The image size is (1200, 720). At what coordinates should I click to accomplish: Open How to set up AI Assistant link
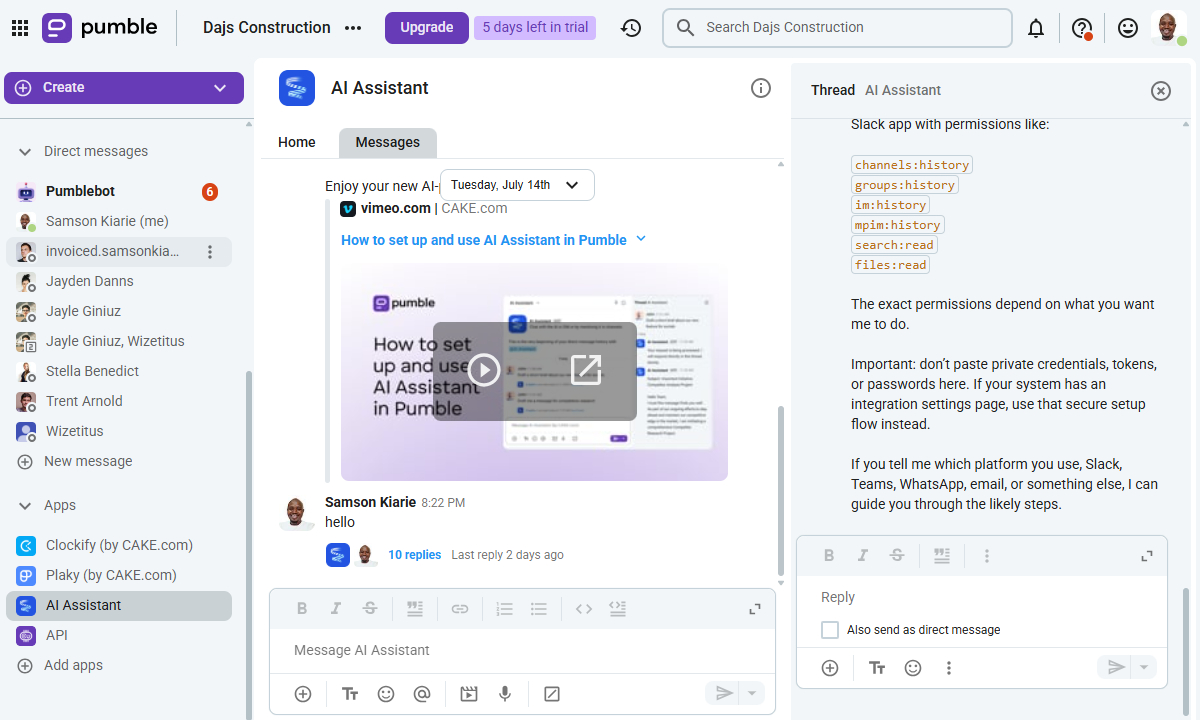pos(484,240)
